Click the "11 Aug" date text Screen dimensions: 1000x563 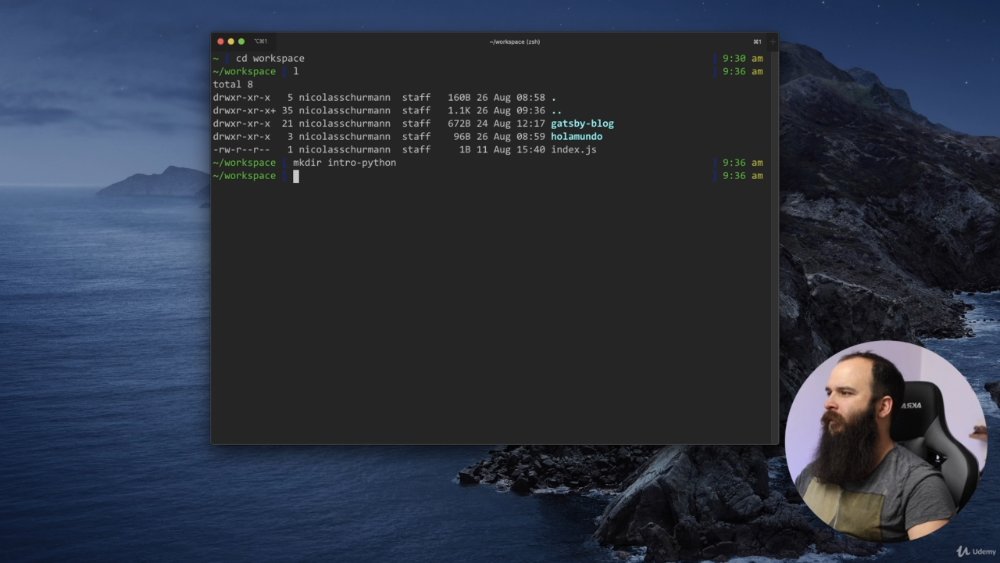click(493, 150)
